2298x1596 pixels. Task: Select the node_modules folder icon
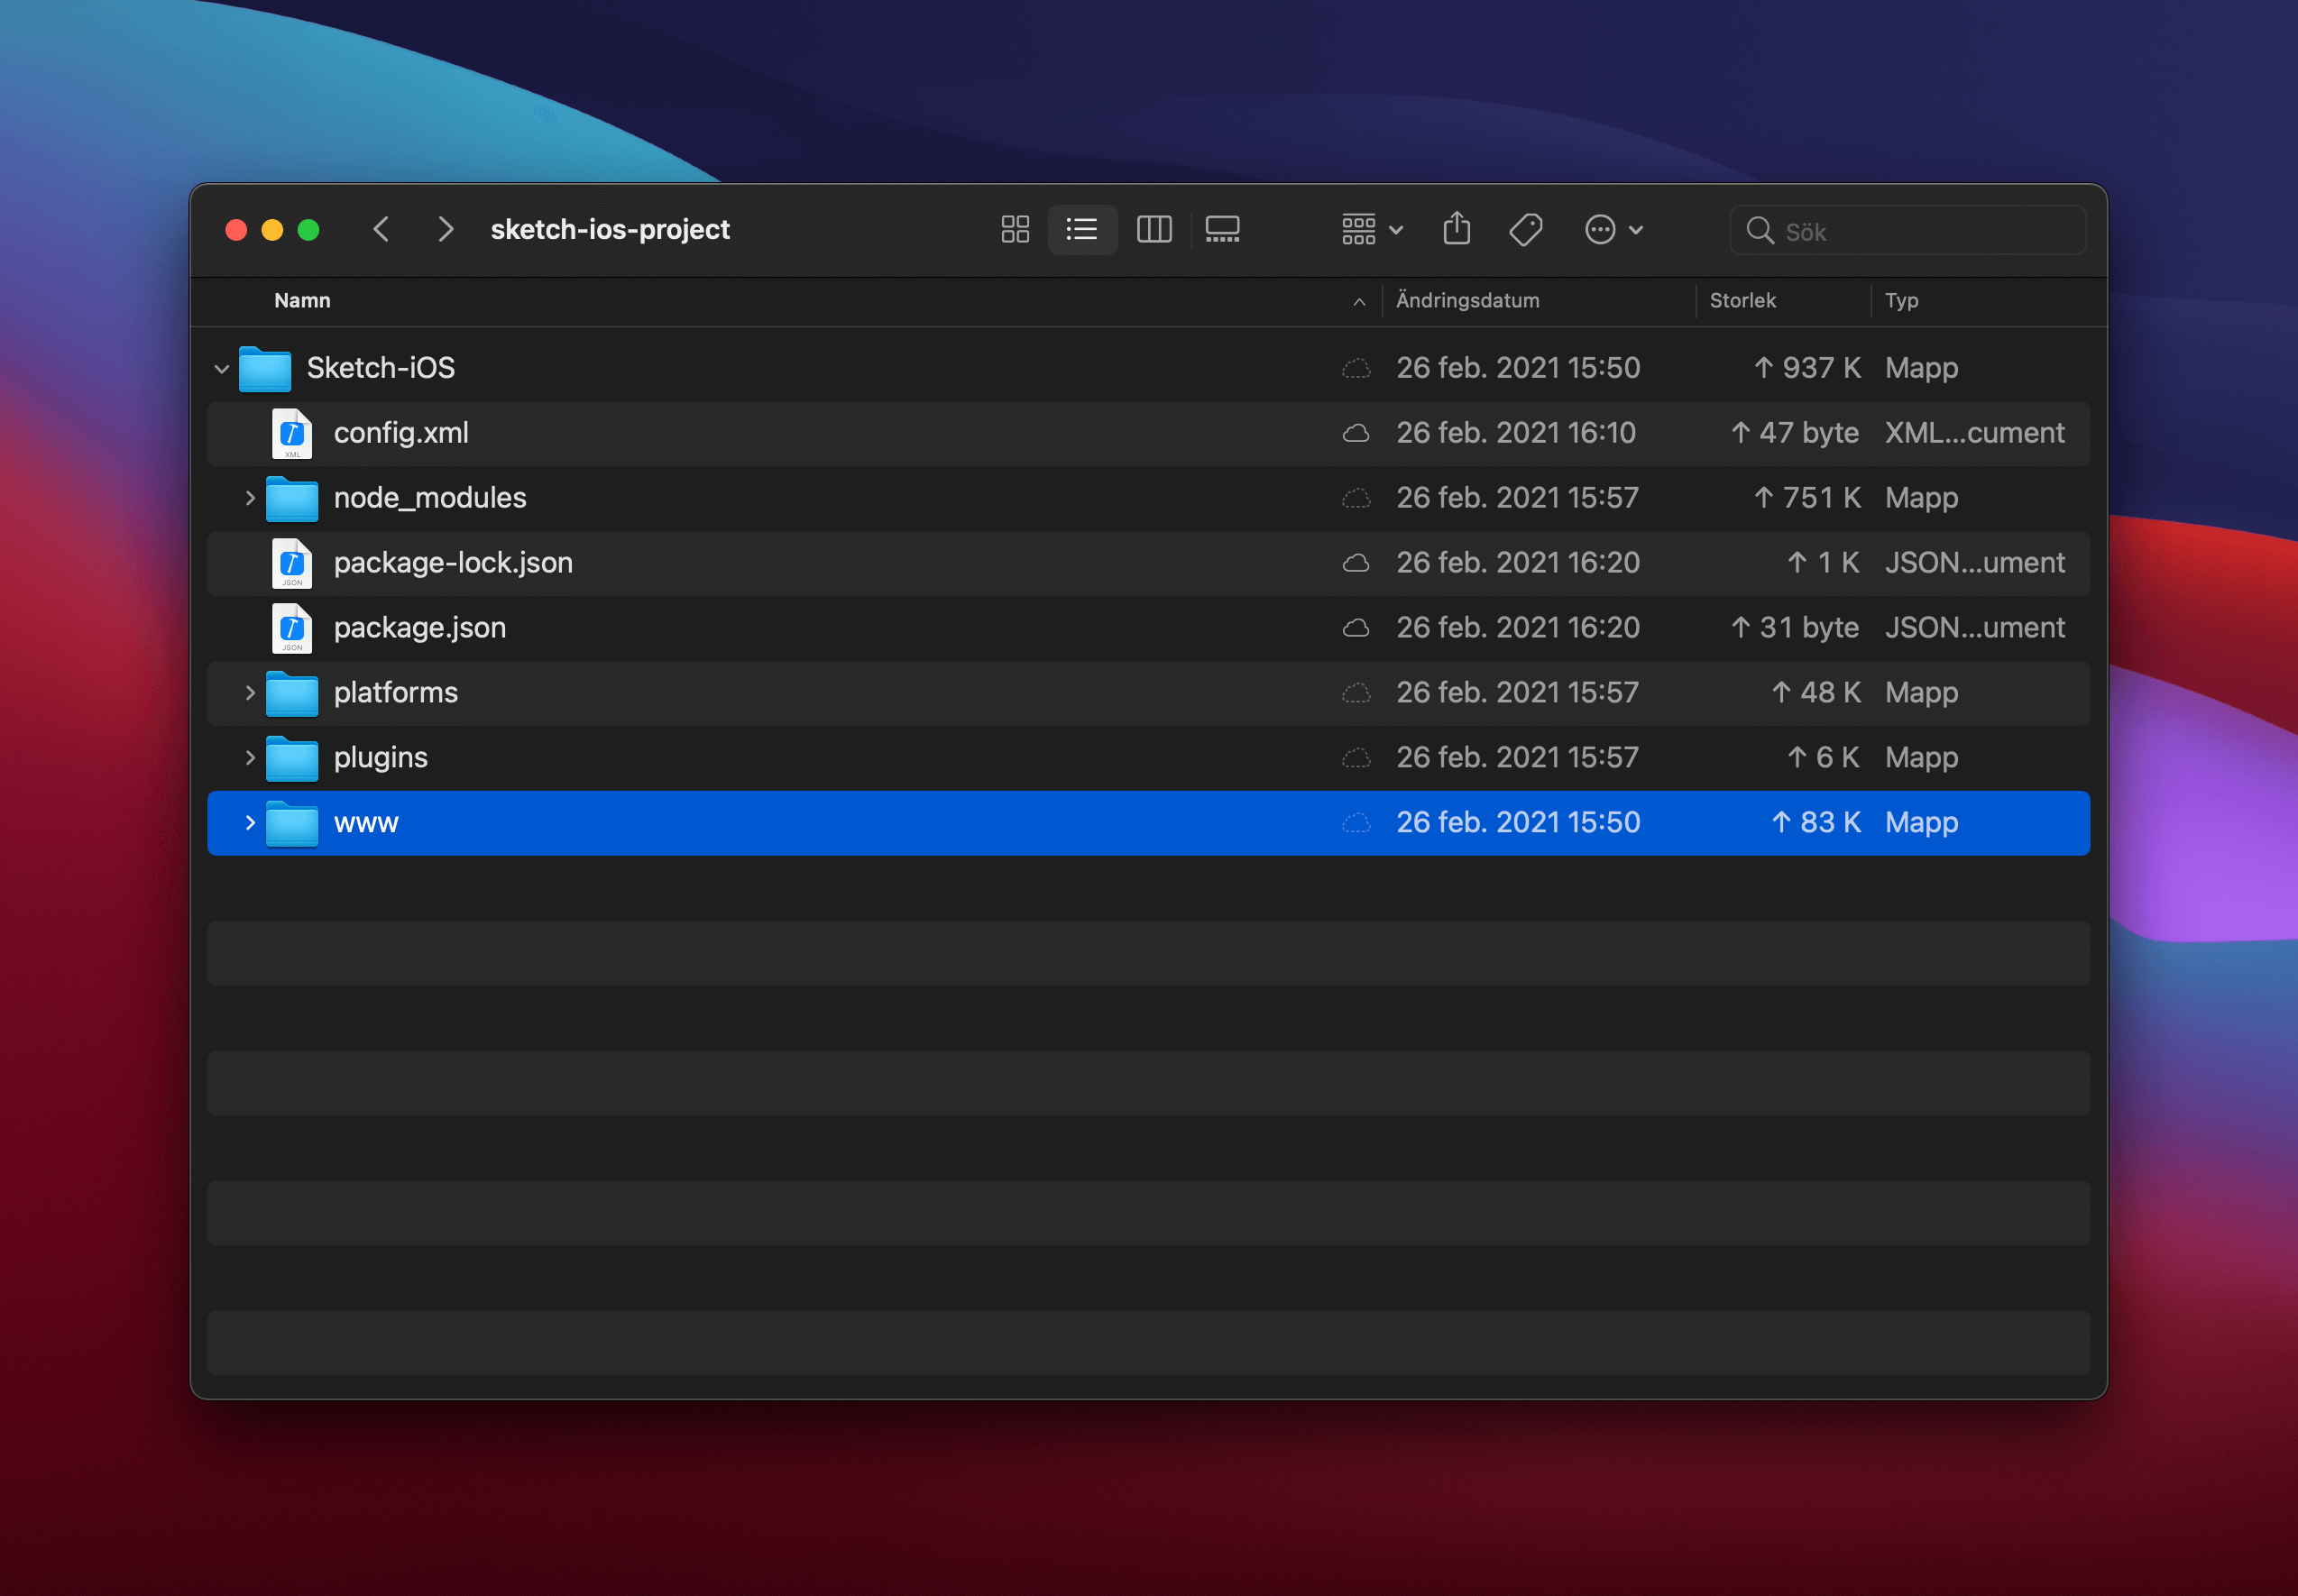click(292, 498)
